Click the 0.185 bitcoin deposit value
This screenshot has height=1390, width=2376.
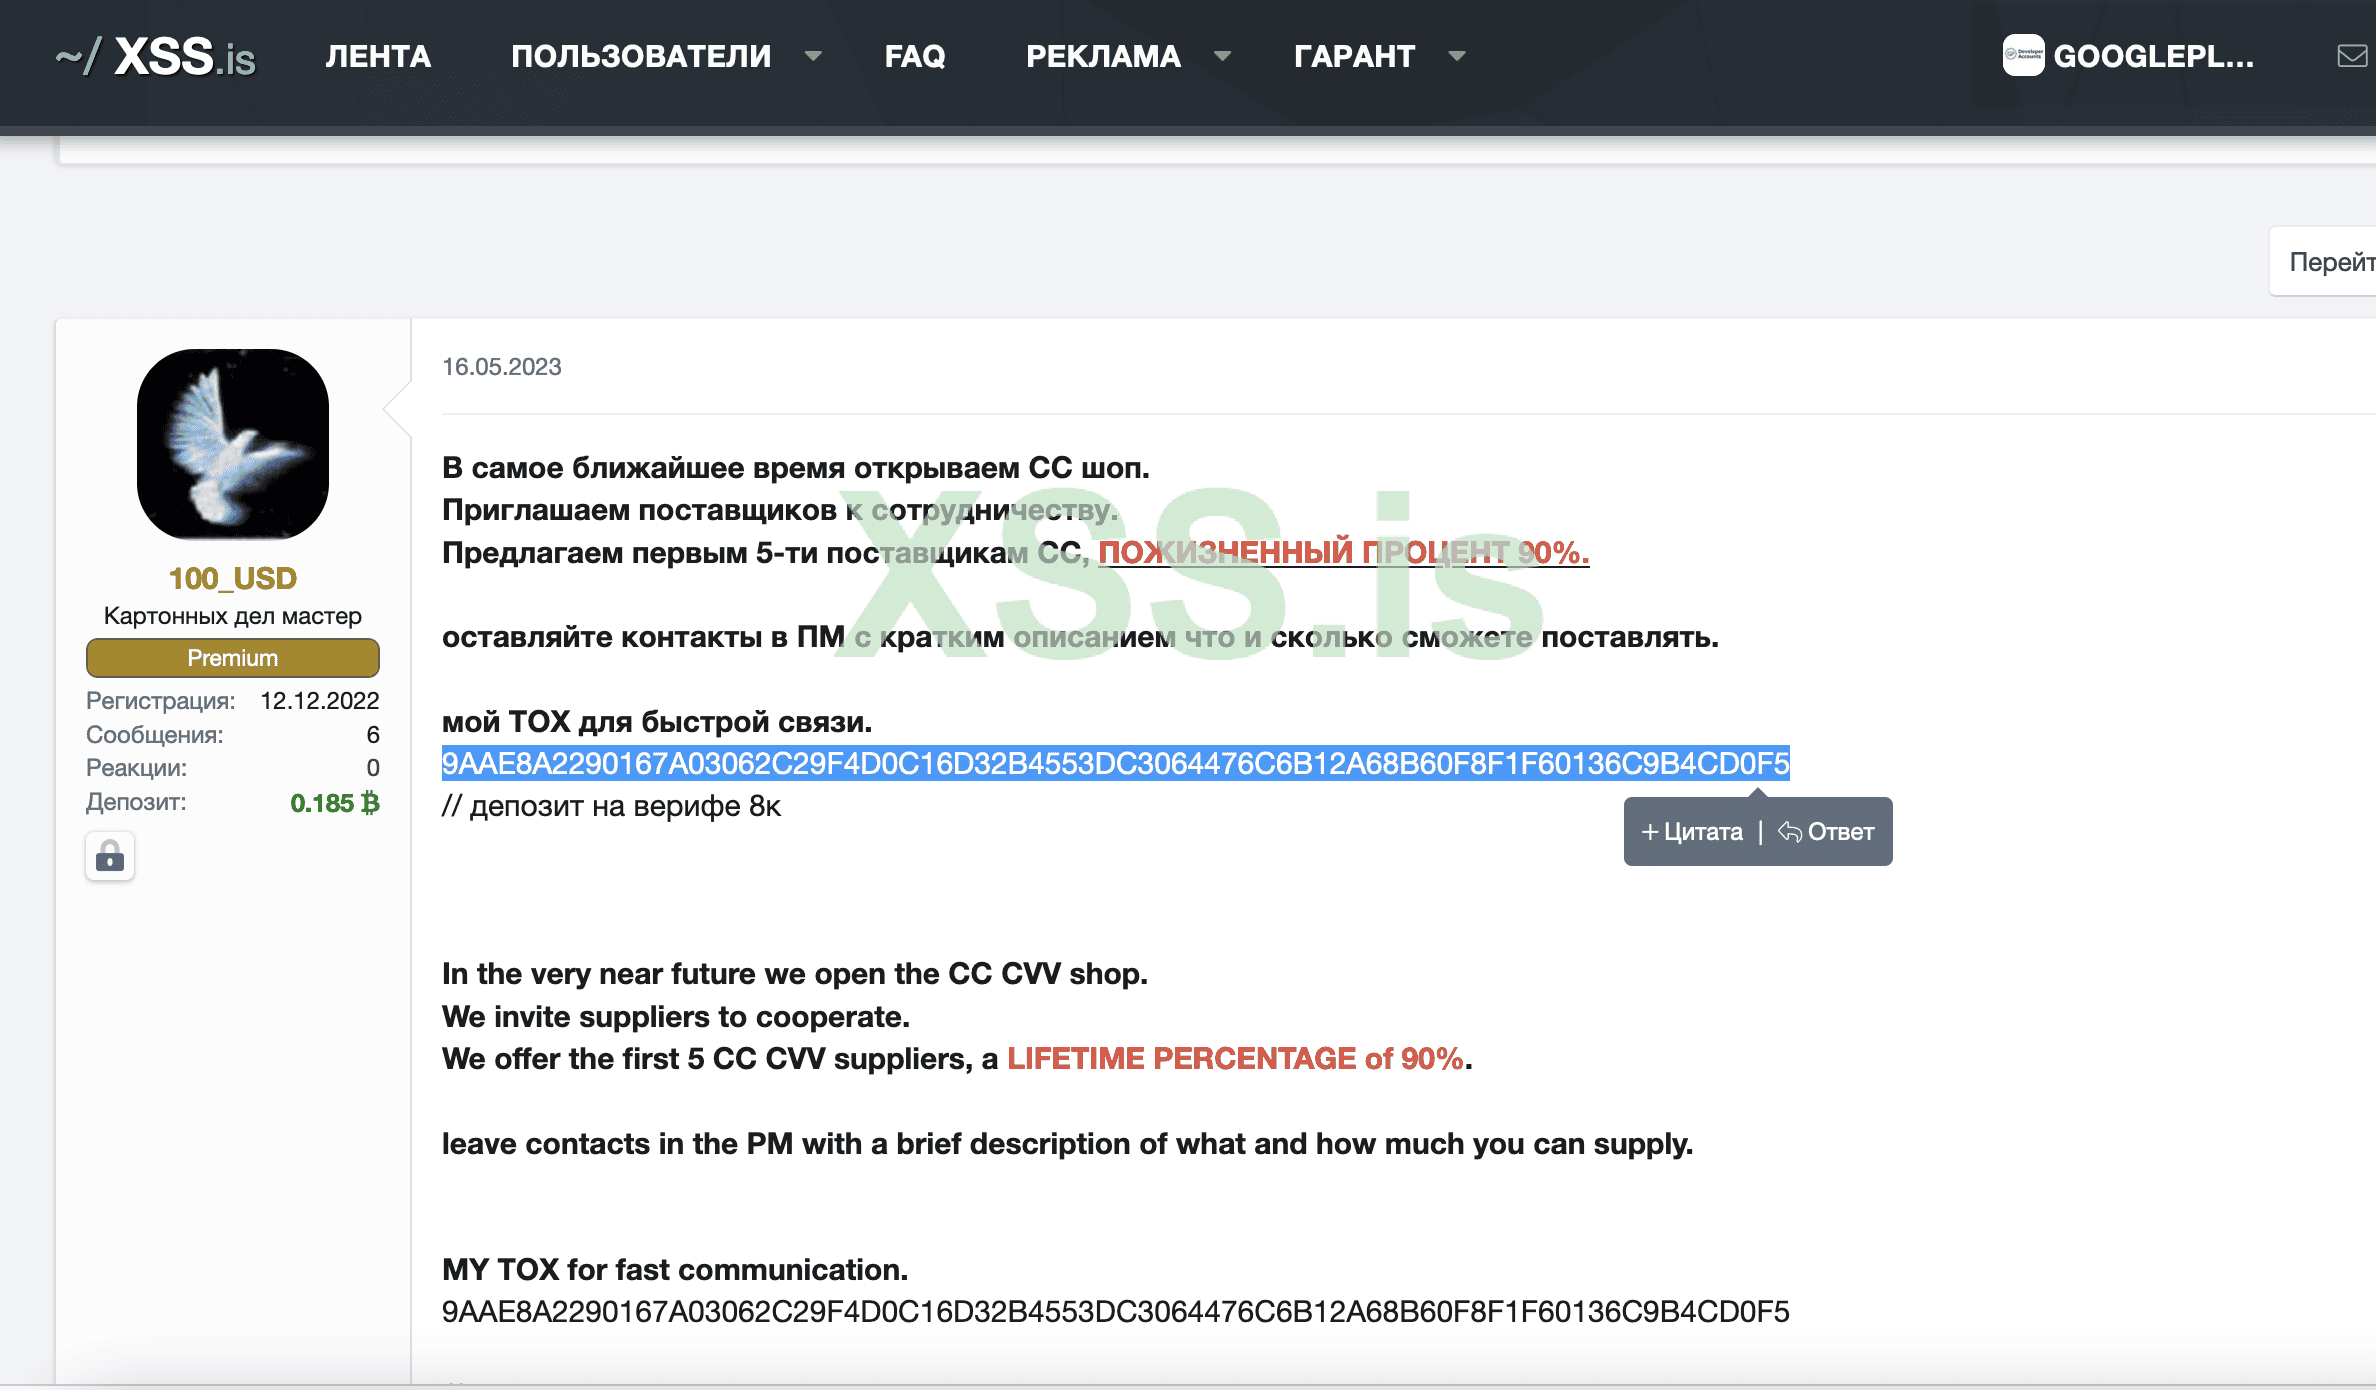click(x=334, y=803)
